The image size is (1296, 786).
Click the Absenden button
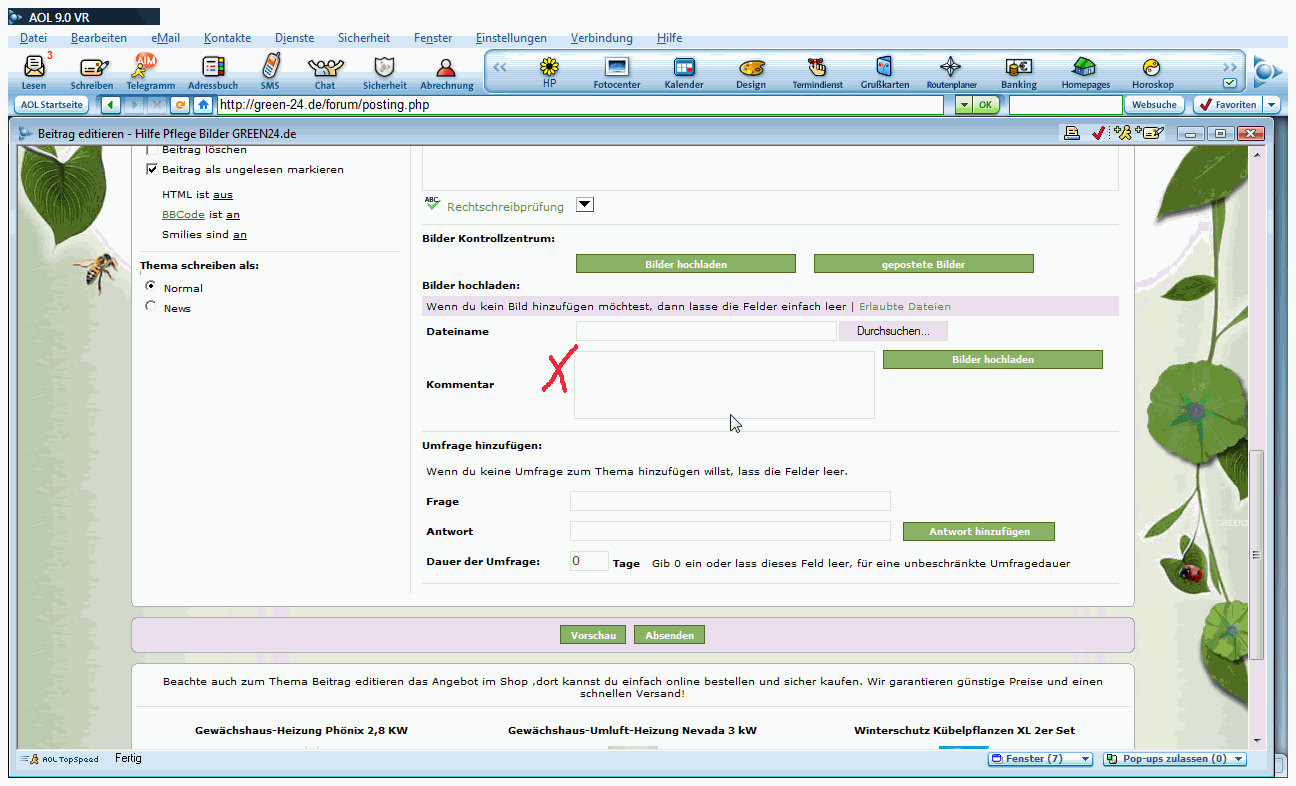[669, 635]
